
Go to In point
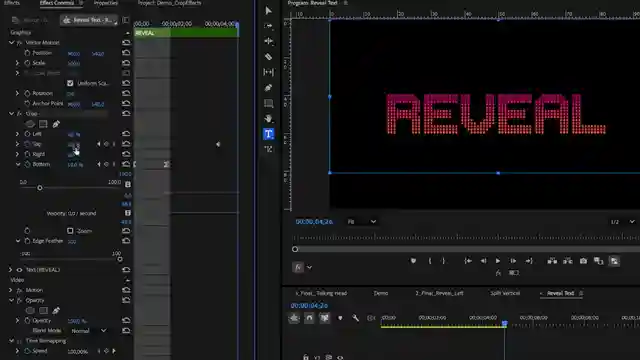pyautogui.click(x=468, y=261)
